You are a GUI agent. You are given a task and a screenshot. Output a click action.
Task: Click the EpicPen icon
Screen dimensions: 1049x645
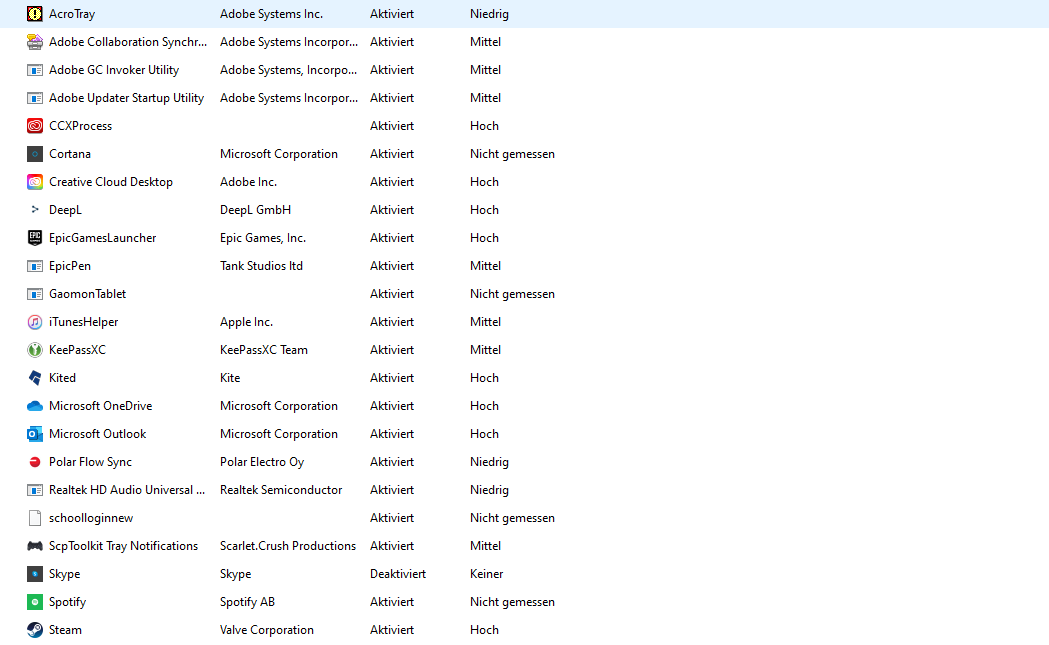pos(35,266)
